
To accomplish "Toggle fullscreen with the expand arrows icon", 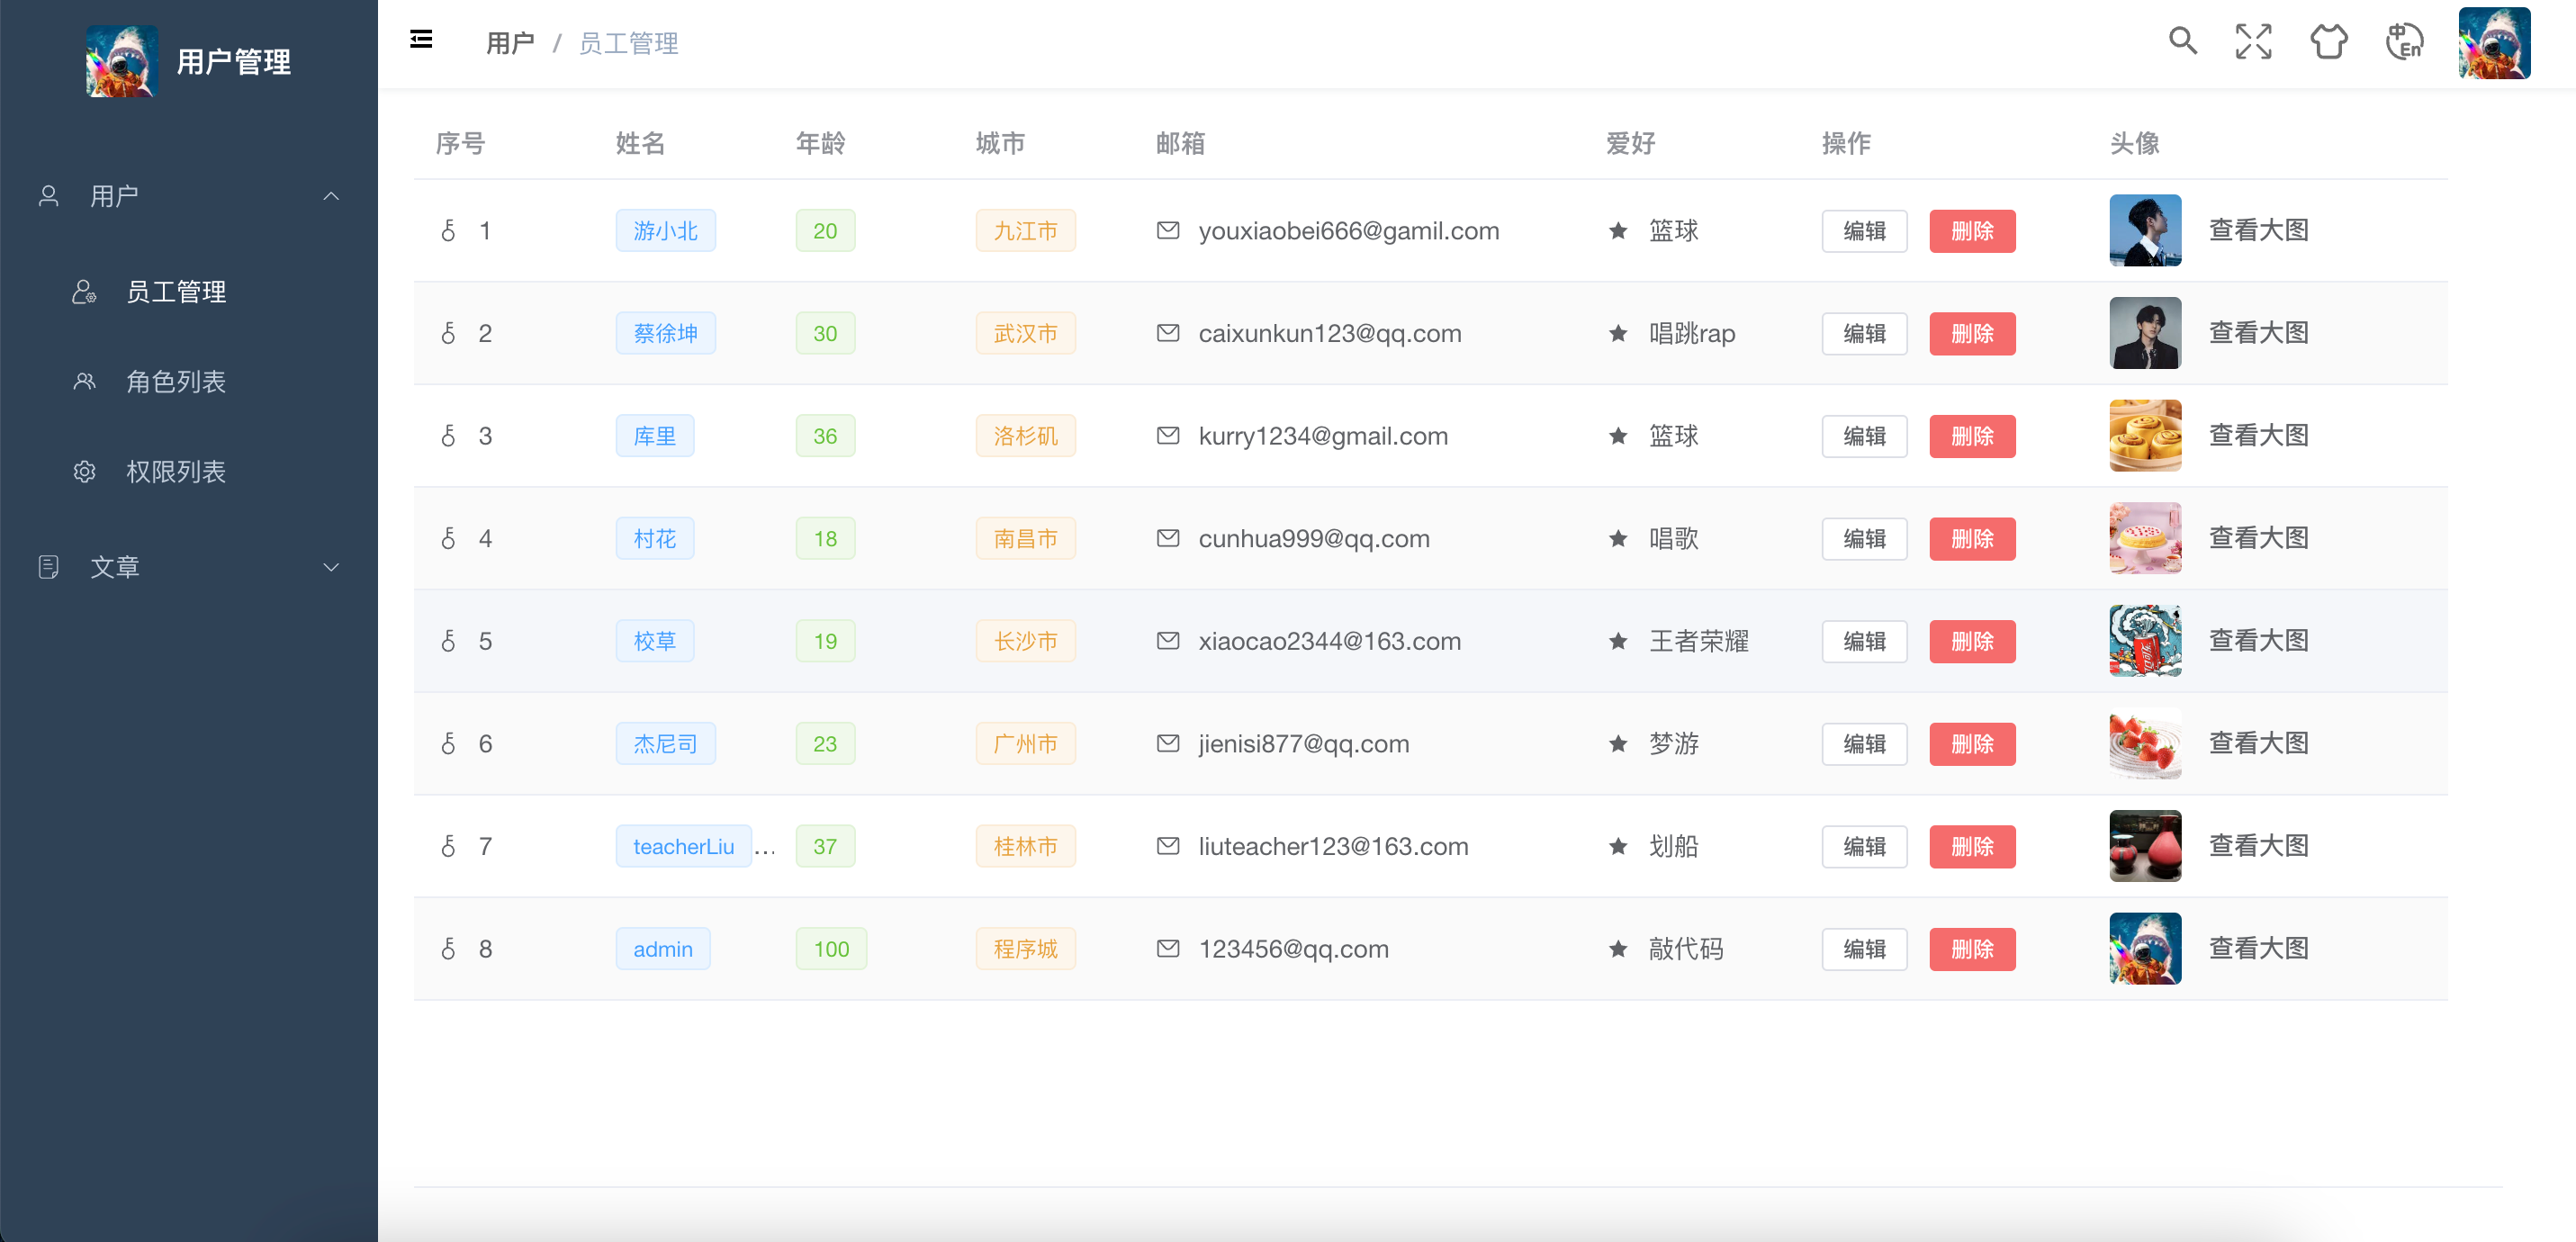I will (x=2255, y=42).
